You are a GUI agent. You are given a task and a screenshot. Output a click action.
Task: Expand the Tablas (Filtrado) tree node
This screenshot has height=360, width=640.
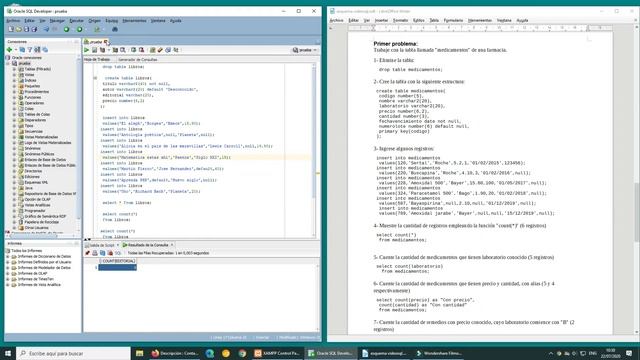(x=14, y=69)
